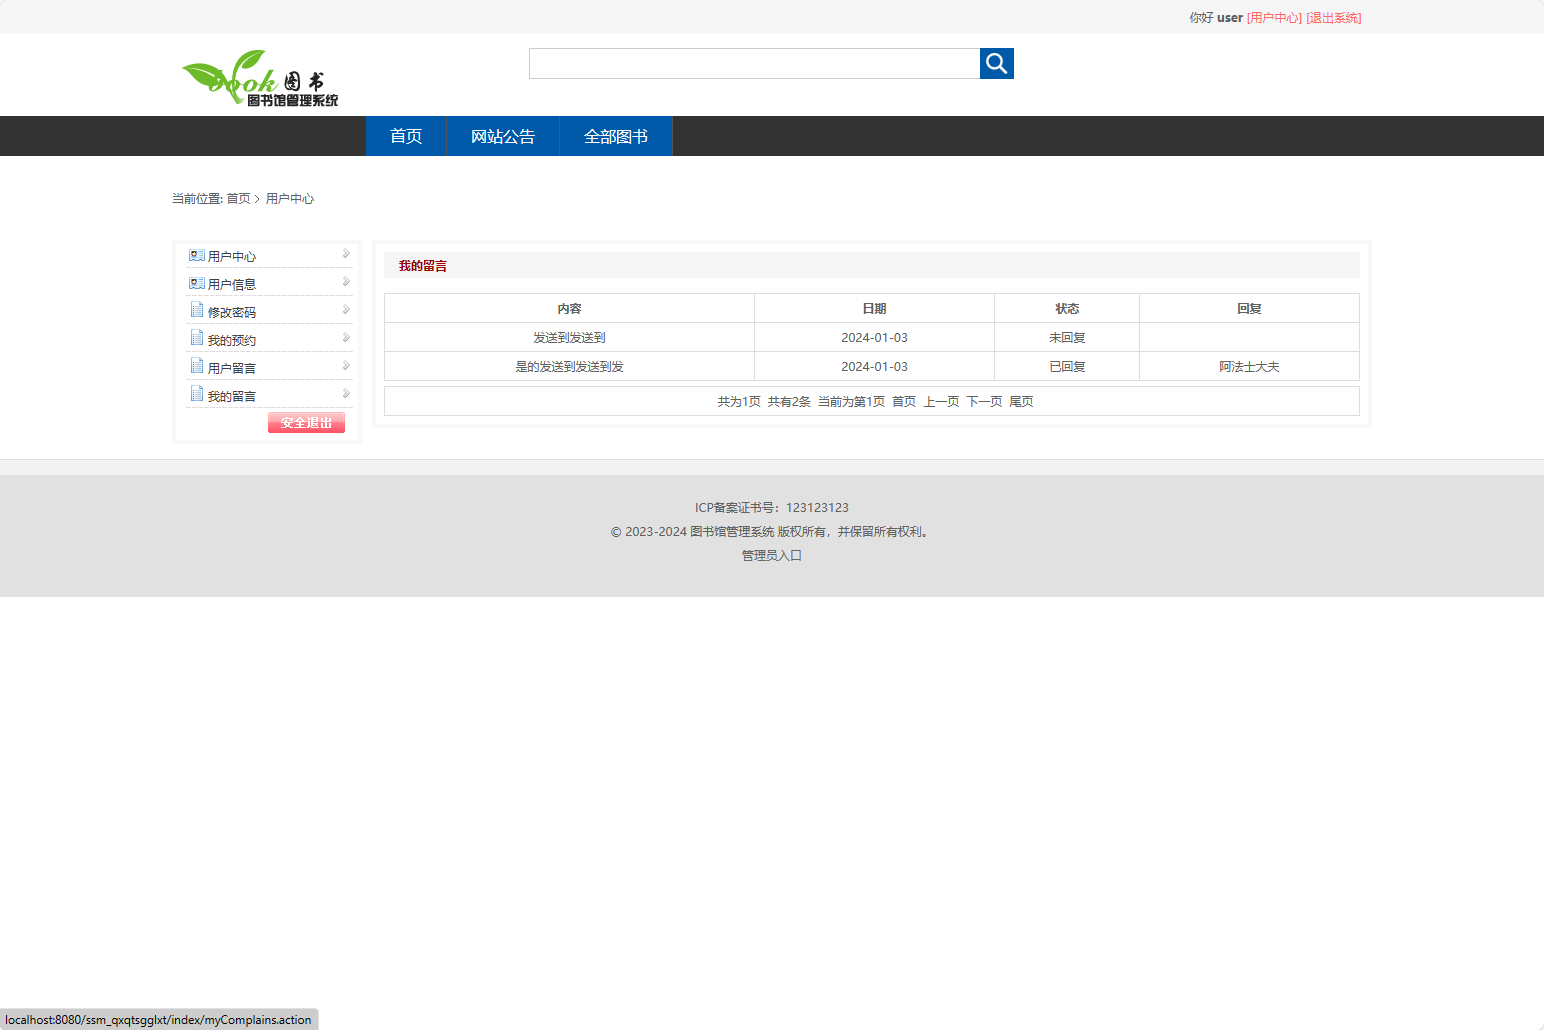Click the arrow on the 用户信息 sidebar row

pos(346,282)
